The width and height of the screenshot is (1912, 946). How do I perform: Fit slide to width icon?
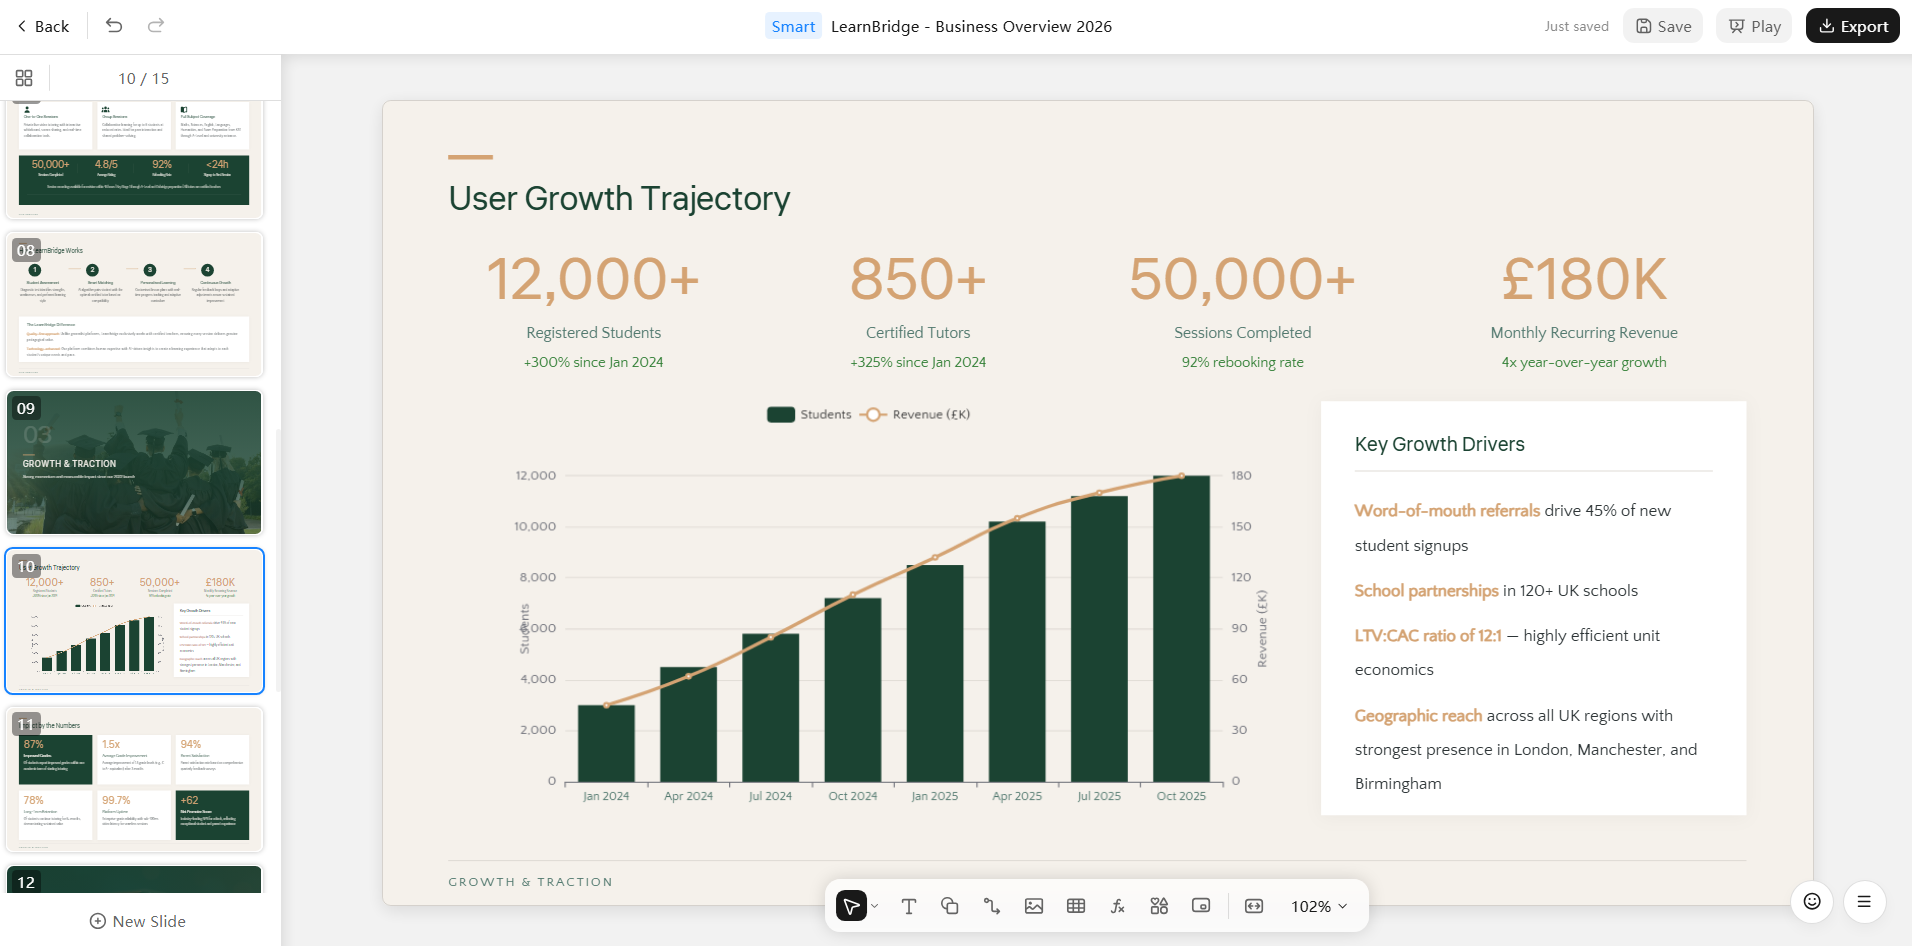[1254, 906]
